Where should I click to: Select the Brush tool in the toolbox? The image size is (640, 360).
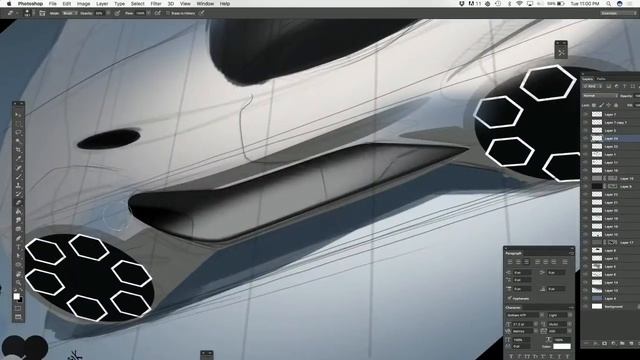click(18, 176)
